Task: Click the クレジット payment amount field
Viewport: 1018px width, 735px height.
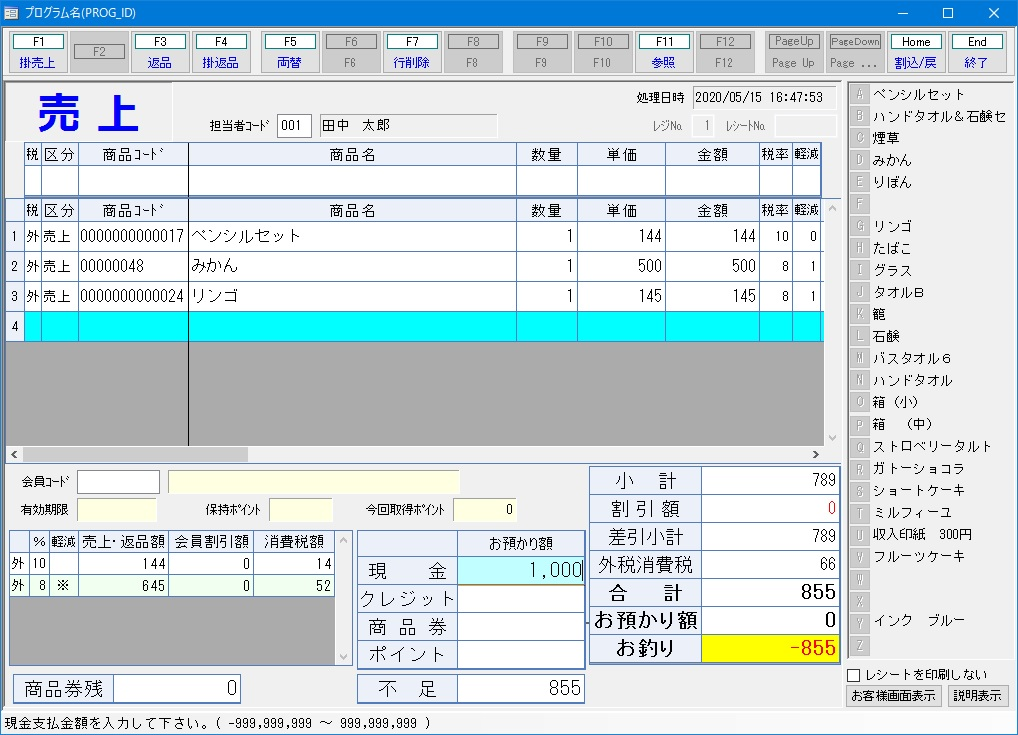Action: (521, 599)
